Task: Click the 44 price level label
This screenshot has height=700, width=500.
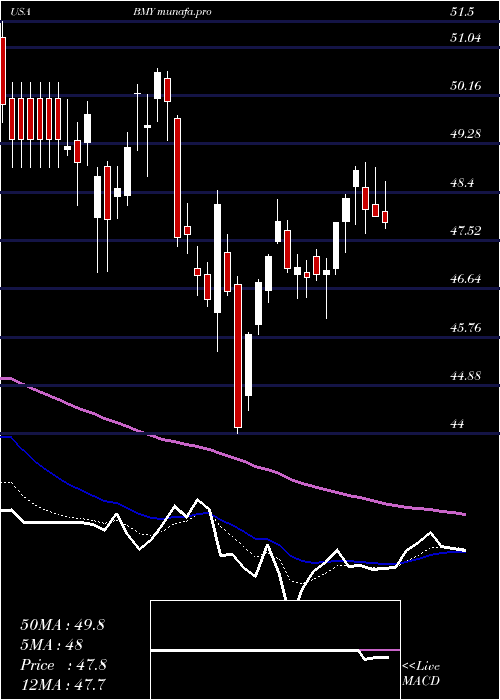Action: [458, 424]
